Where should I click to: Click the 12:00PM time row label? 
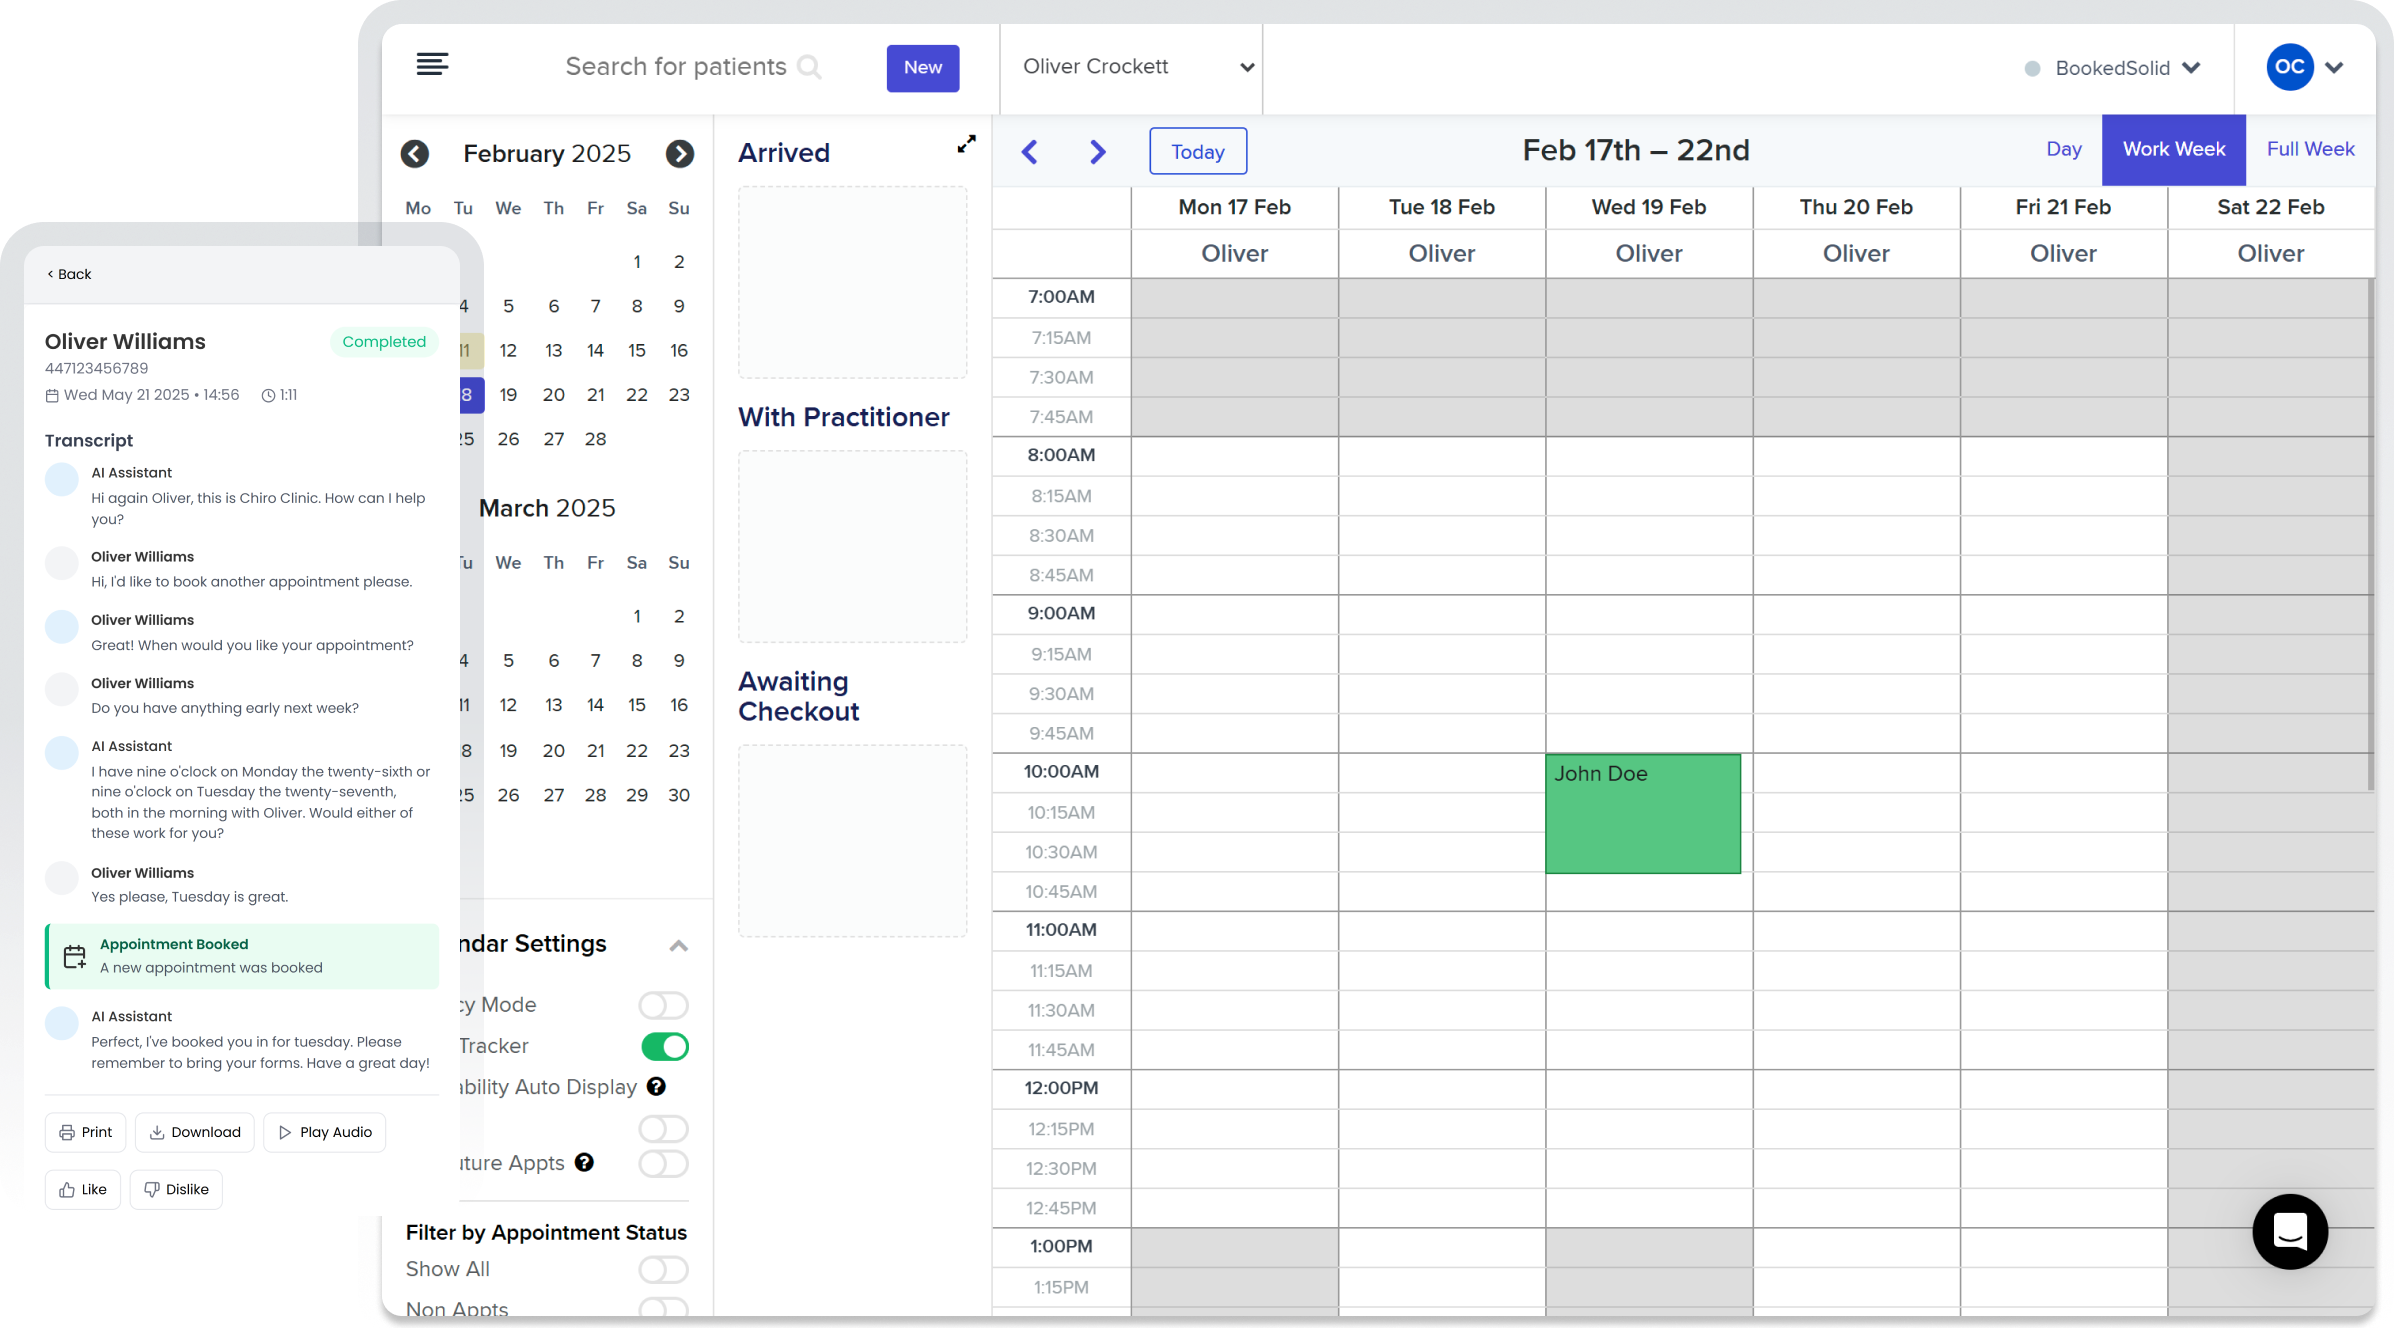coord(1061,1088)
